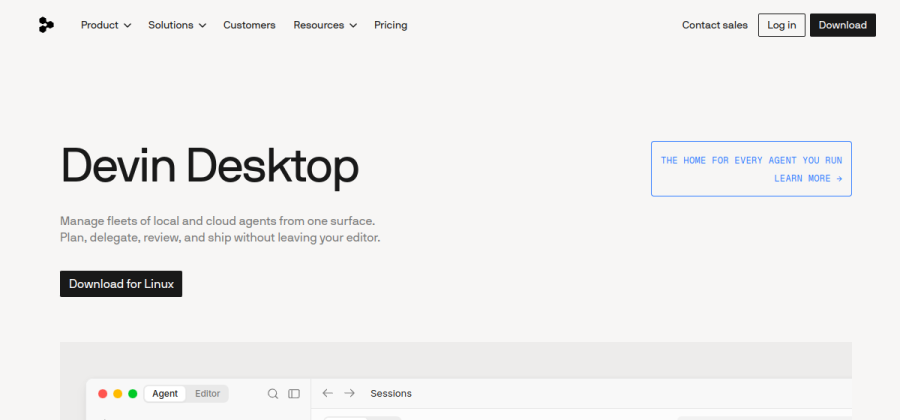Click Learn More with the arrow
This screenshot has width=900, height=420.
808,178
